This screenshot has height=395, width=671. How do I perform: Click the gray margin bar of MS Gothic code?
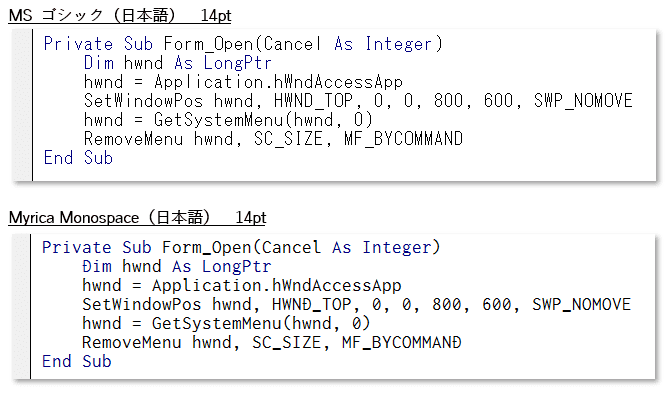(23, 105)
